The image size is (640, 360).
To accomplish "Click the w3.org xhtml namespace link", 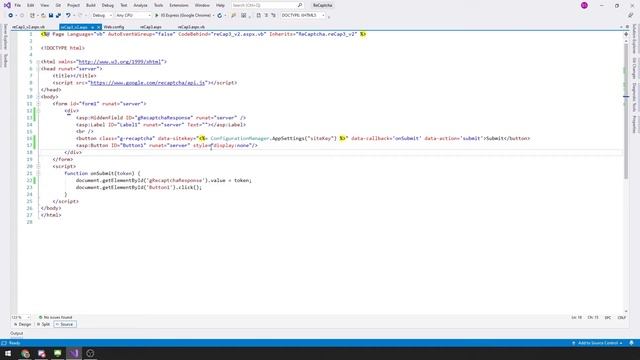I will tap(120, 62).
